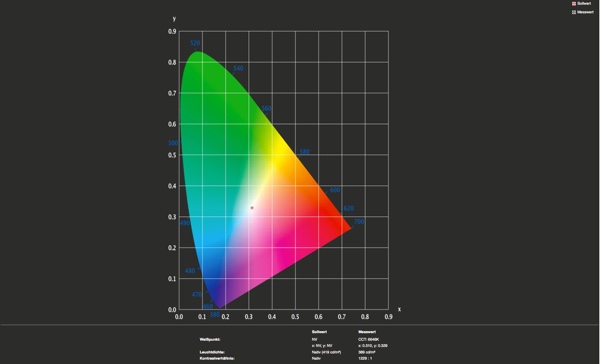Viewport: 600px width, 364px height.
Task: Click the Leuchtdichte: row label
Action: coord(212,352)
